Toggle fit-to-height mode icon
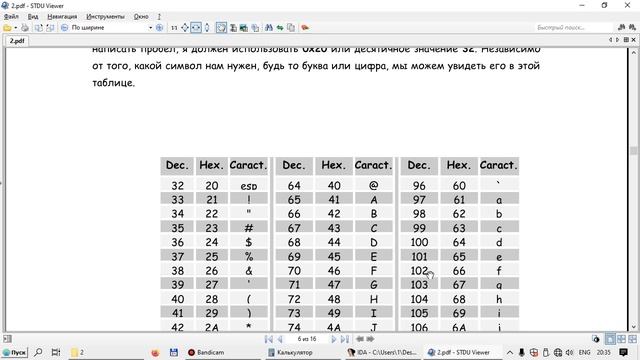640x360 pixels. tap(207, 28)
